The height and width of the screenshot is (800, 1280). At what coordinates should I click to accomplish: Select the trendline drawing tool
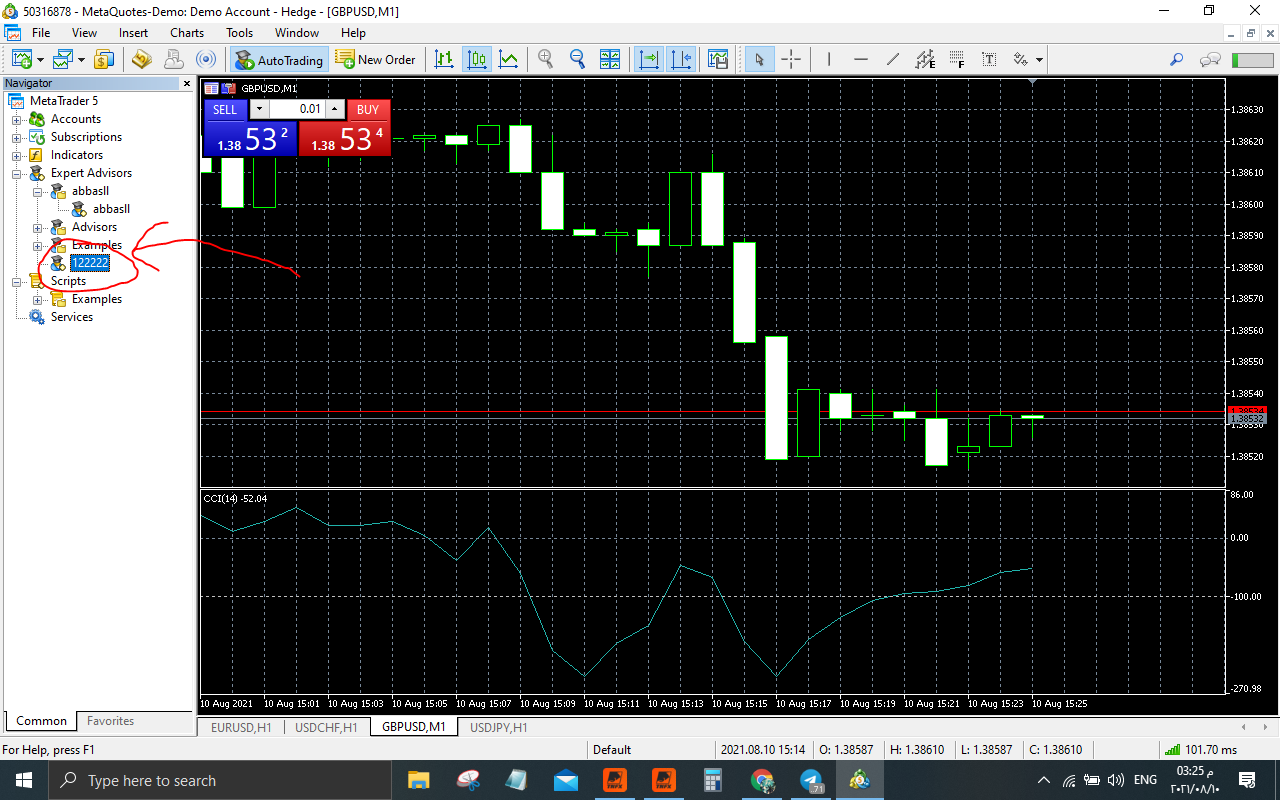pos(893,60)
